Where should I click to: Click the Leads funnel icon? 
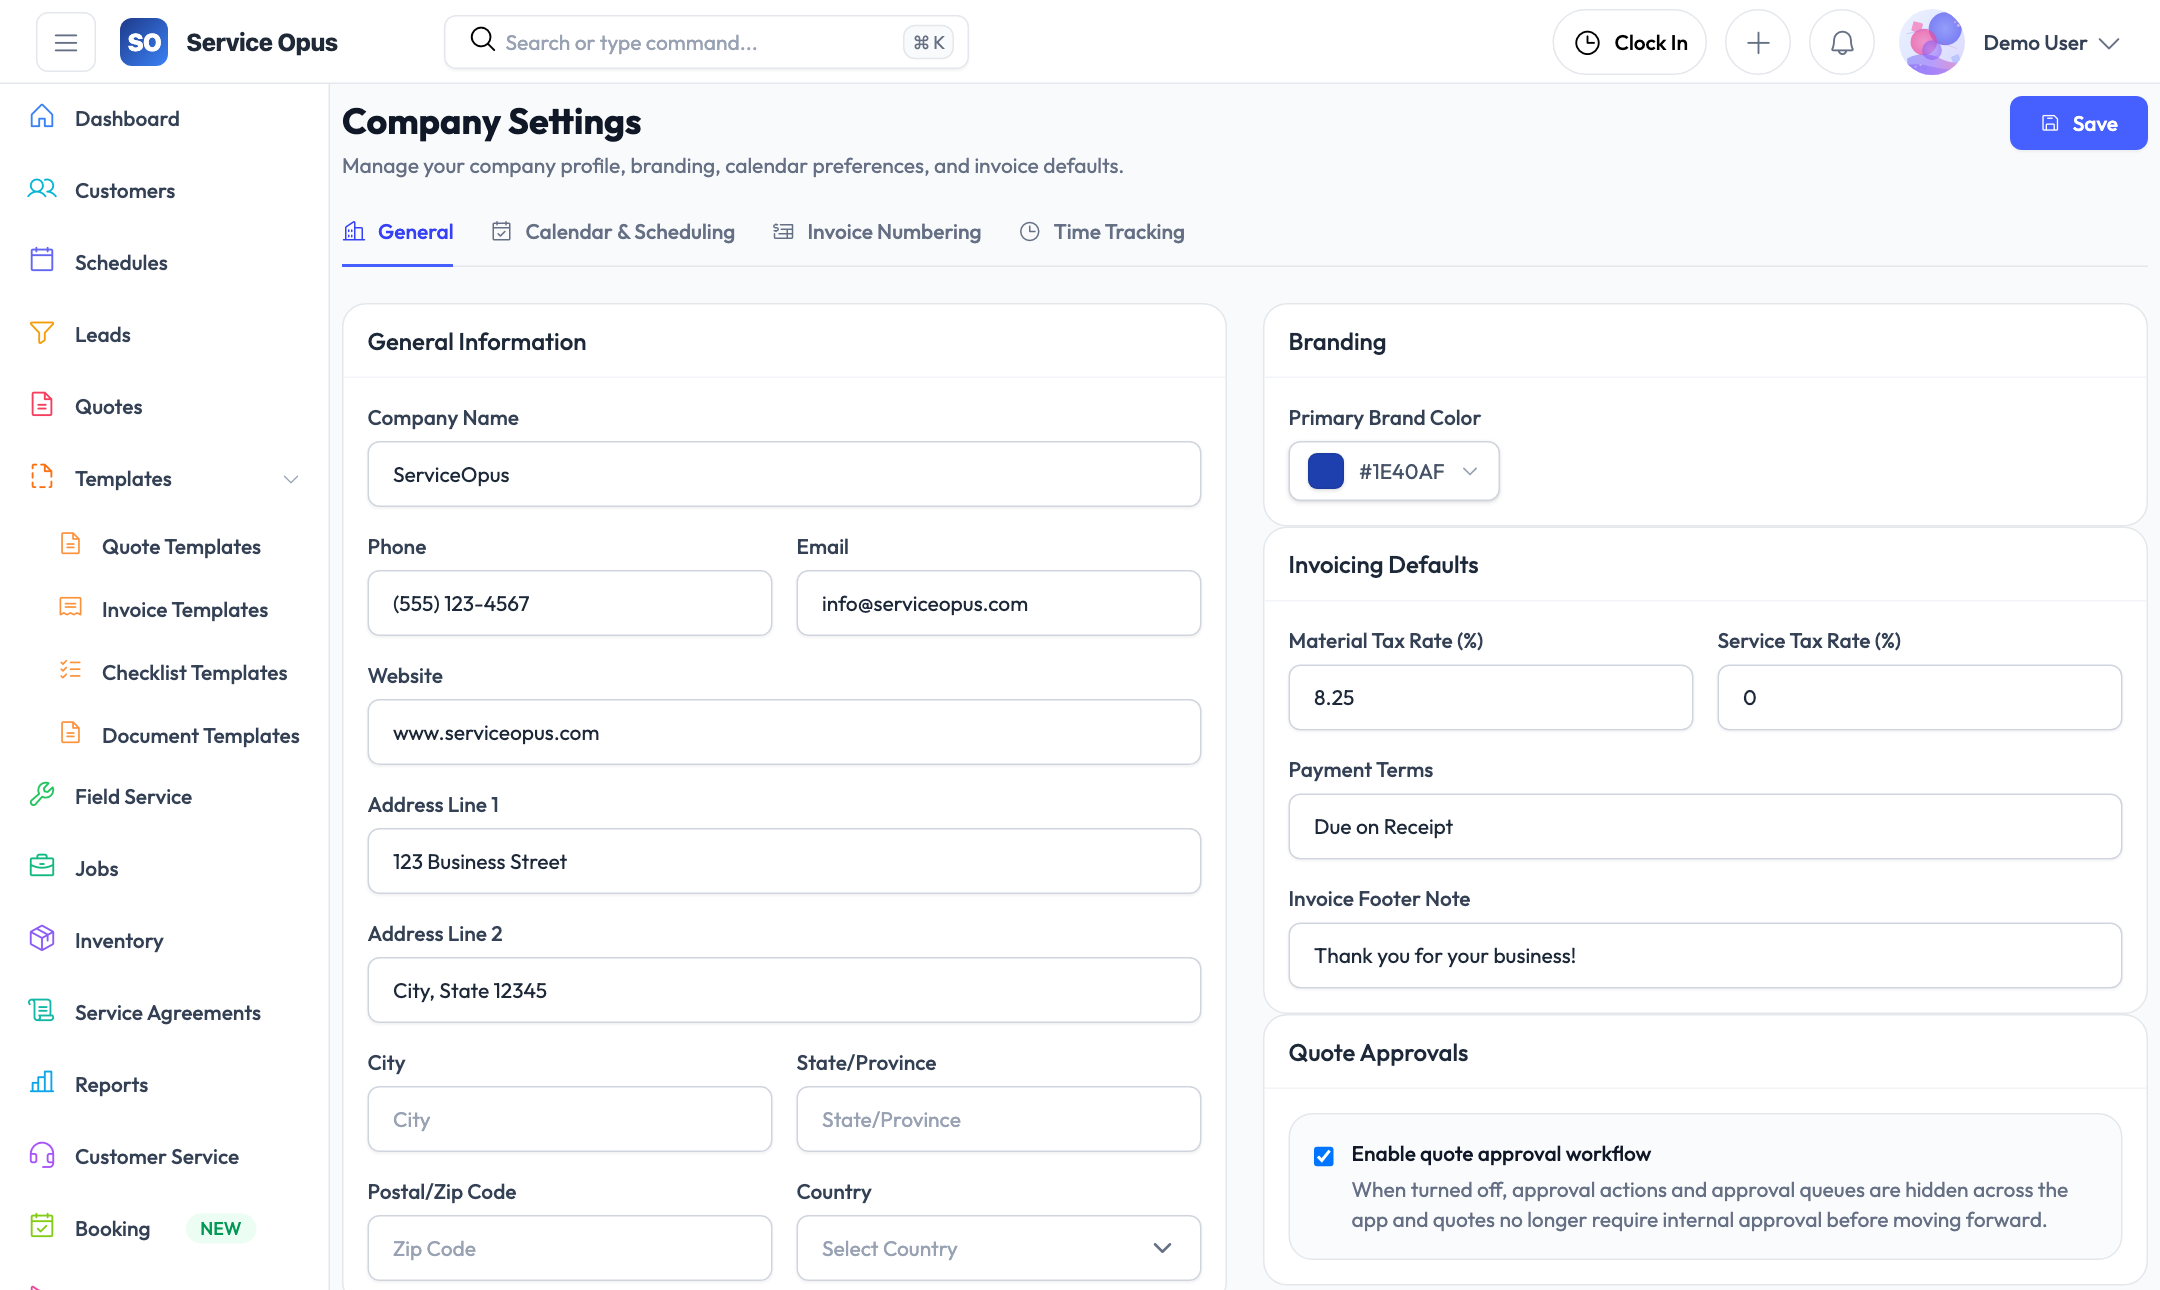pos(42,333)
